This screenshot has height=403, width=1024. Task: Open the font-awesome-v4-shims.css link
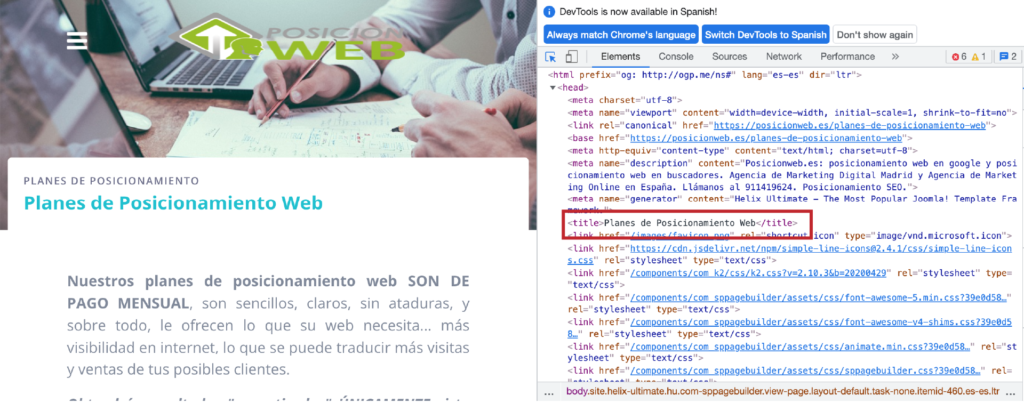(x=790, y=329)
